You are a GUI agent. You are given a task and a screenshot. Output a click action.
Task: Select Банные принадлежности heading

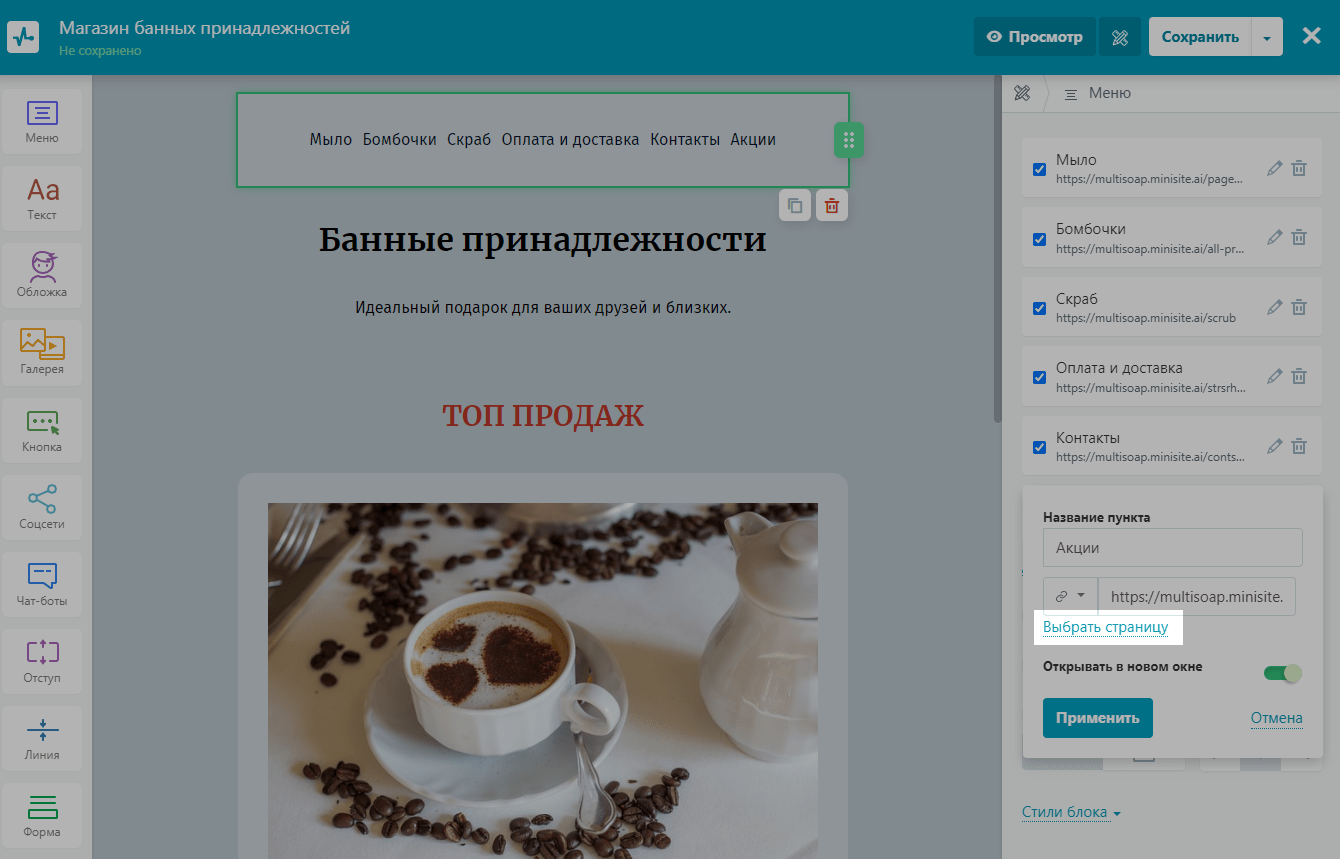point(543,240)
